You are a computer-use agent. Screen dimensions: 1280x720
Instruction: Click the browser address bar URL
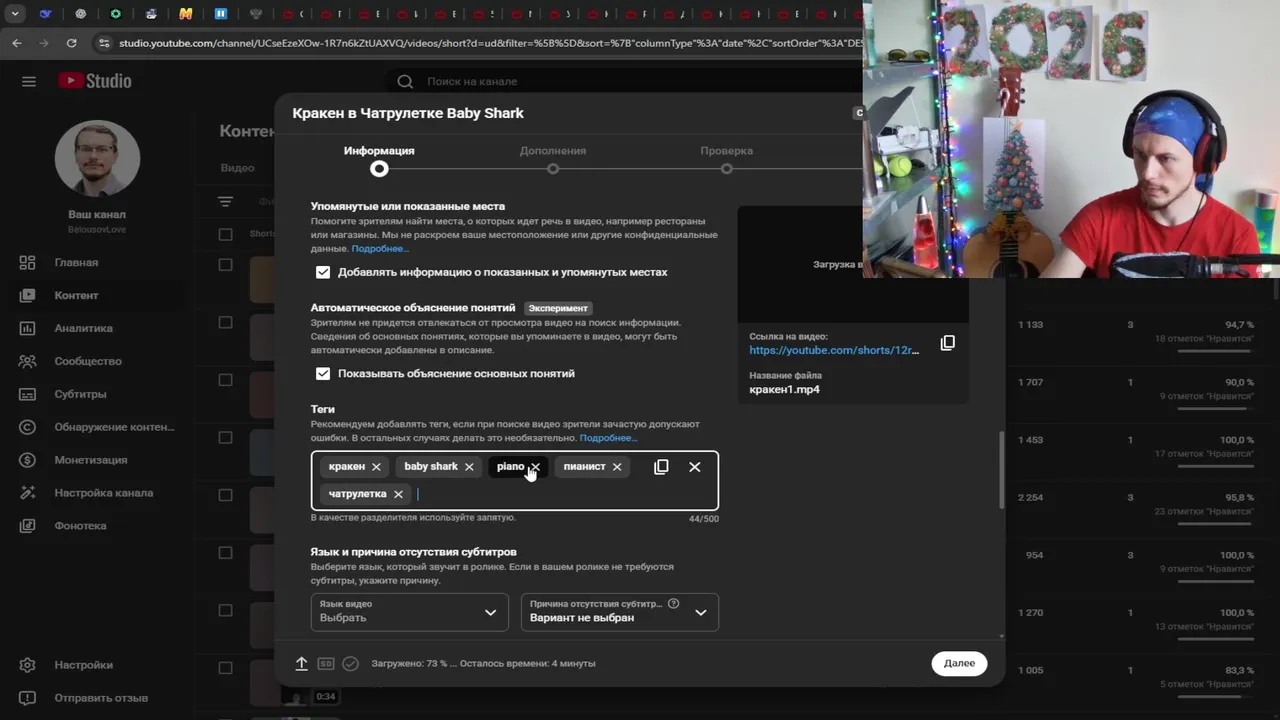(490, 43)
